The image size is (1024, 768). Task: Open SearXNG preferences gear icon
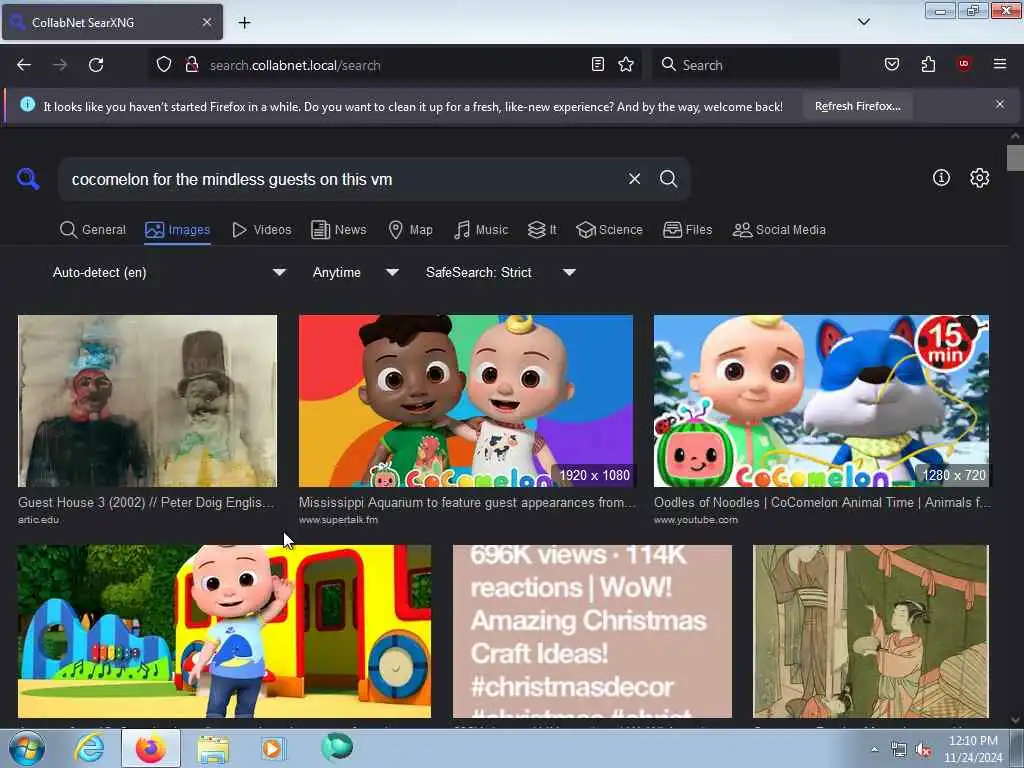click(x=980, y=178)
